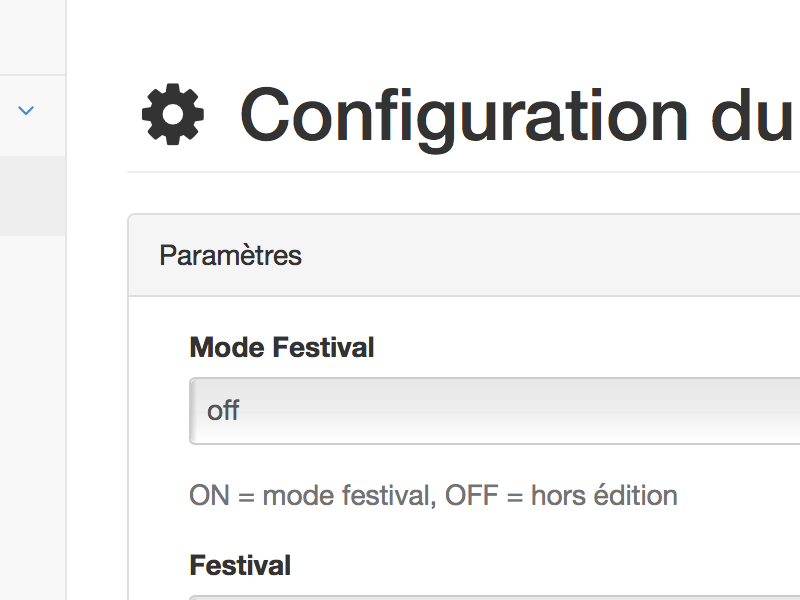Open the Mode Festival dropdown showing off
Image resolution: width=800 pixels, height=600 pixels.
tap(494, 411)
